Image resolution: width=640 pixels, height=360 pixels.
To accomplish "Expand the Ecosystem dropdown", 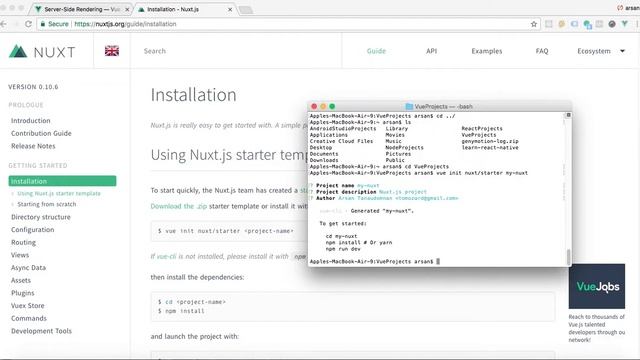I will click(601, 51).
